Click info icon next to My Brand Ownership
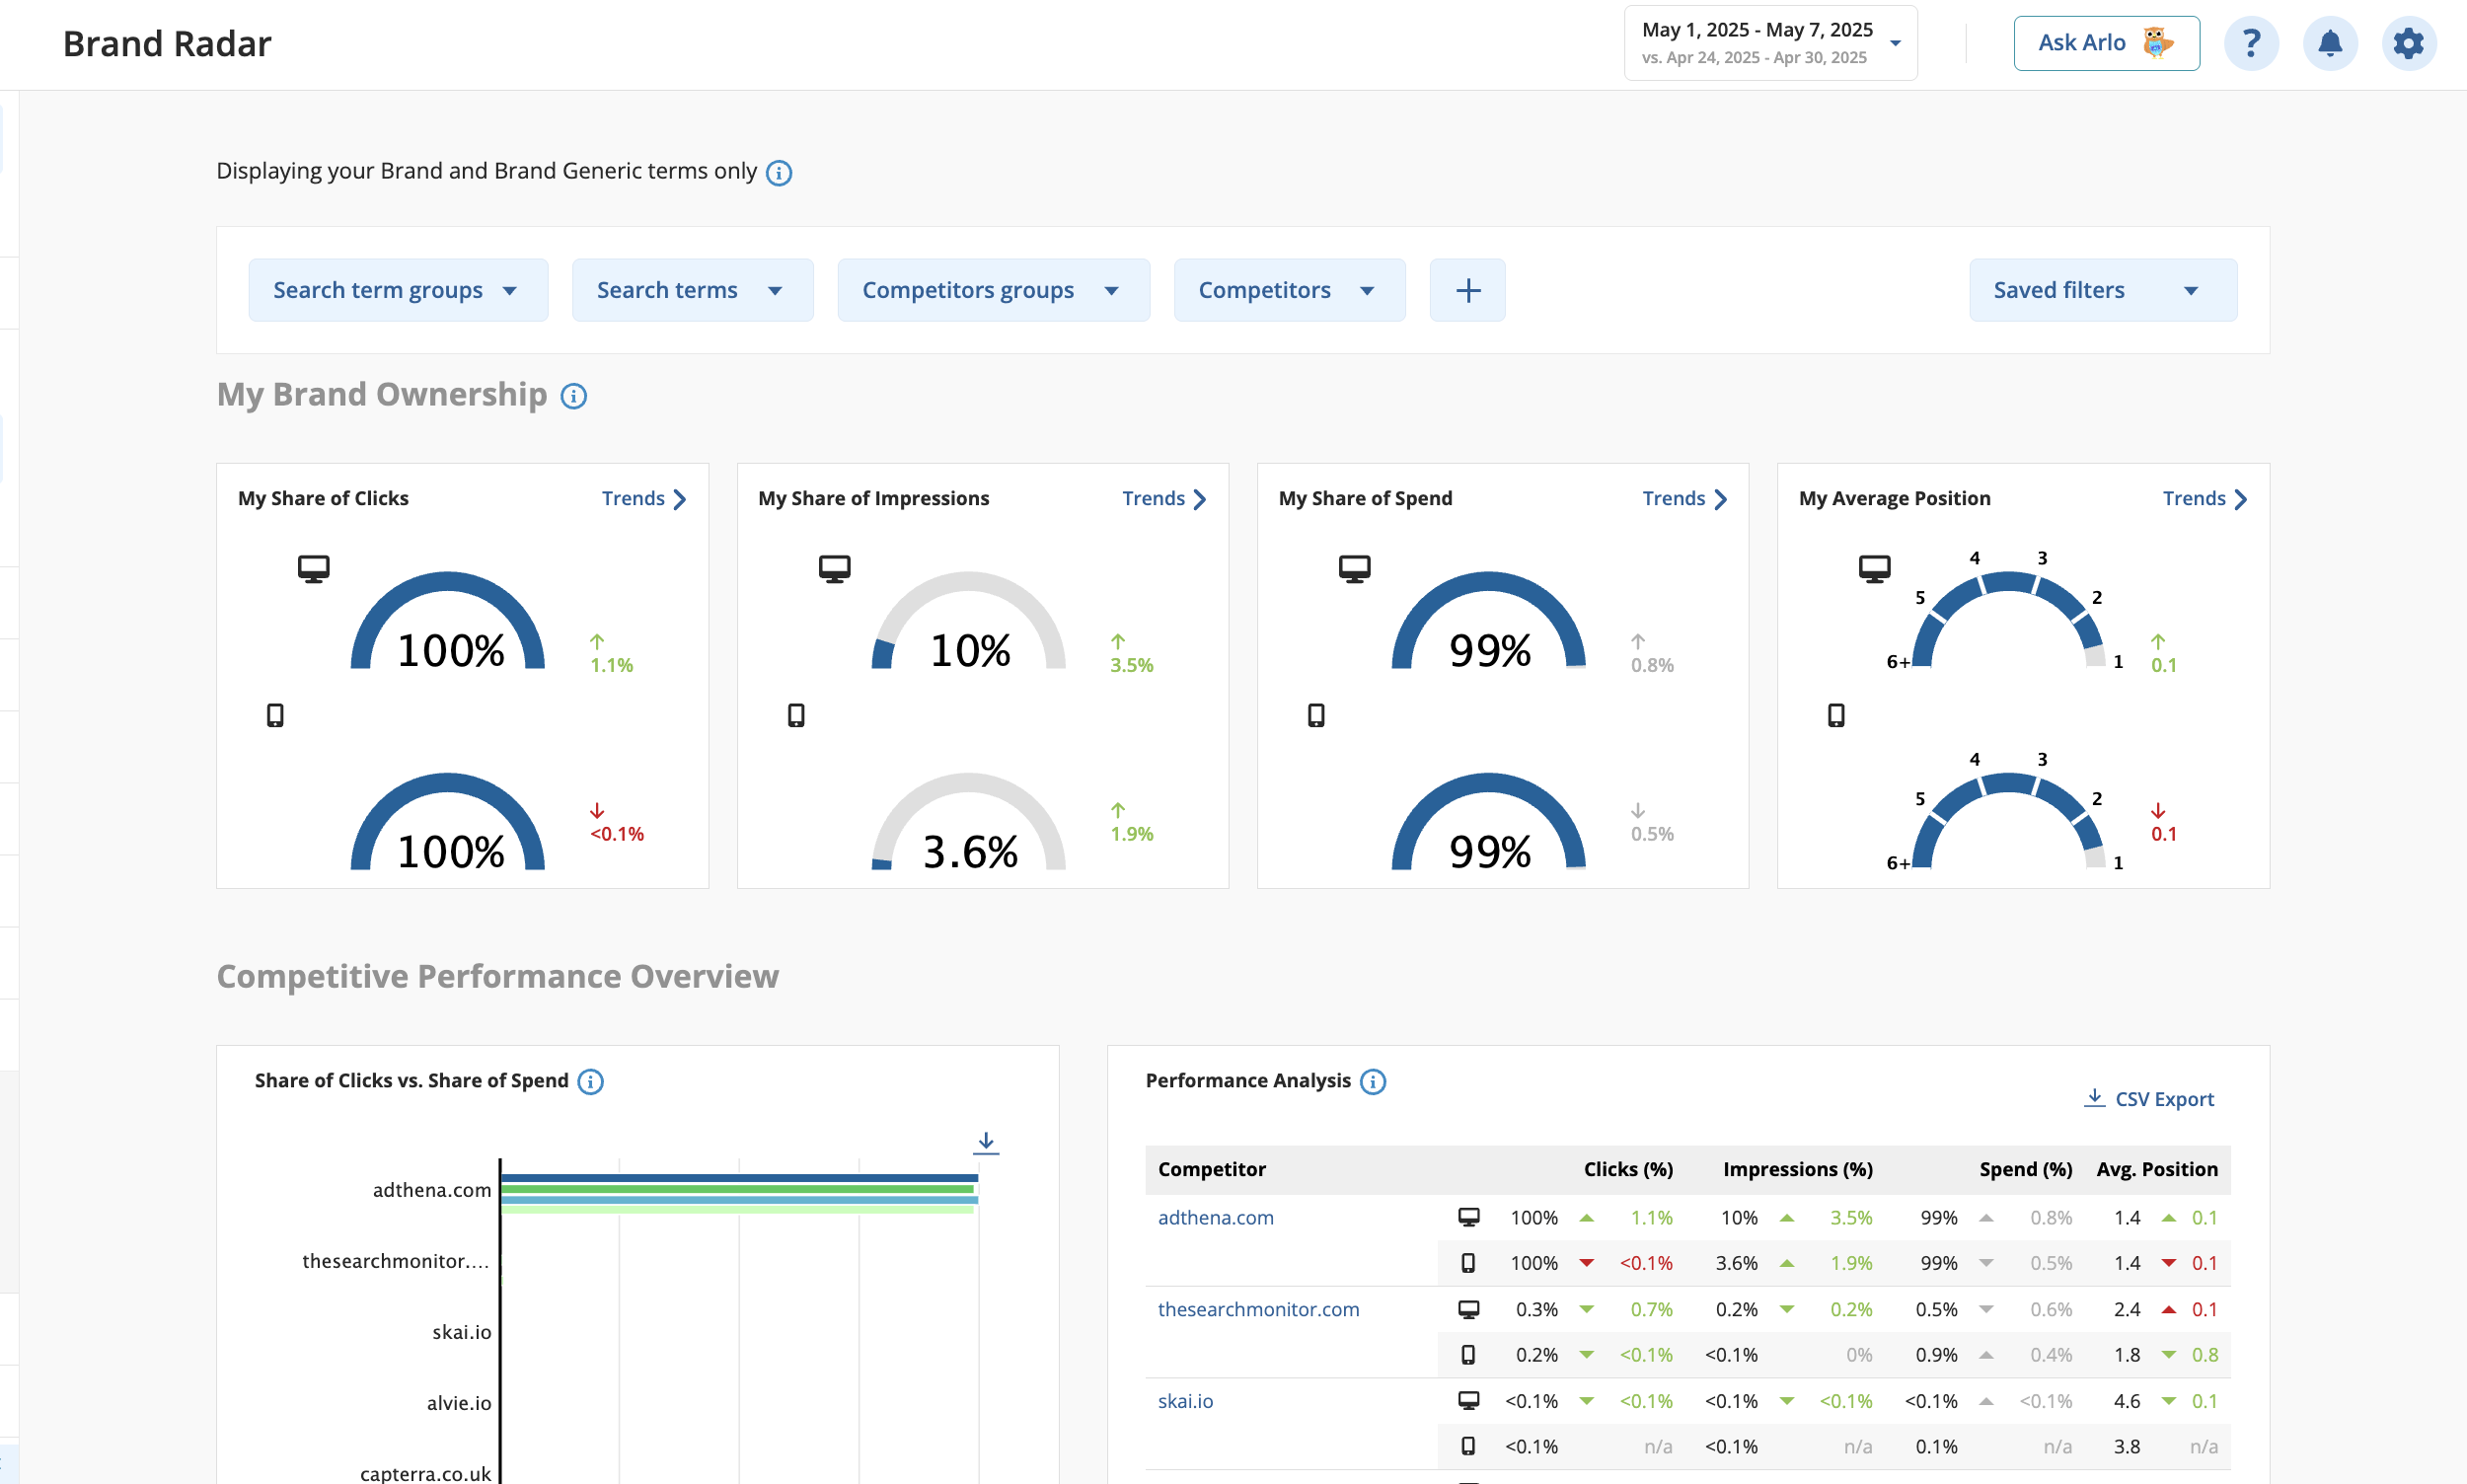 coord(573,396)
